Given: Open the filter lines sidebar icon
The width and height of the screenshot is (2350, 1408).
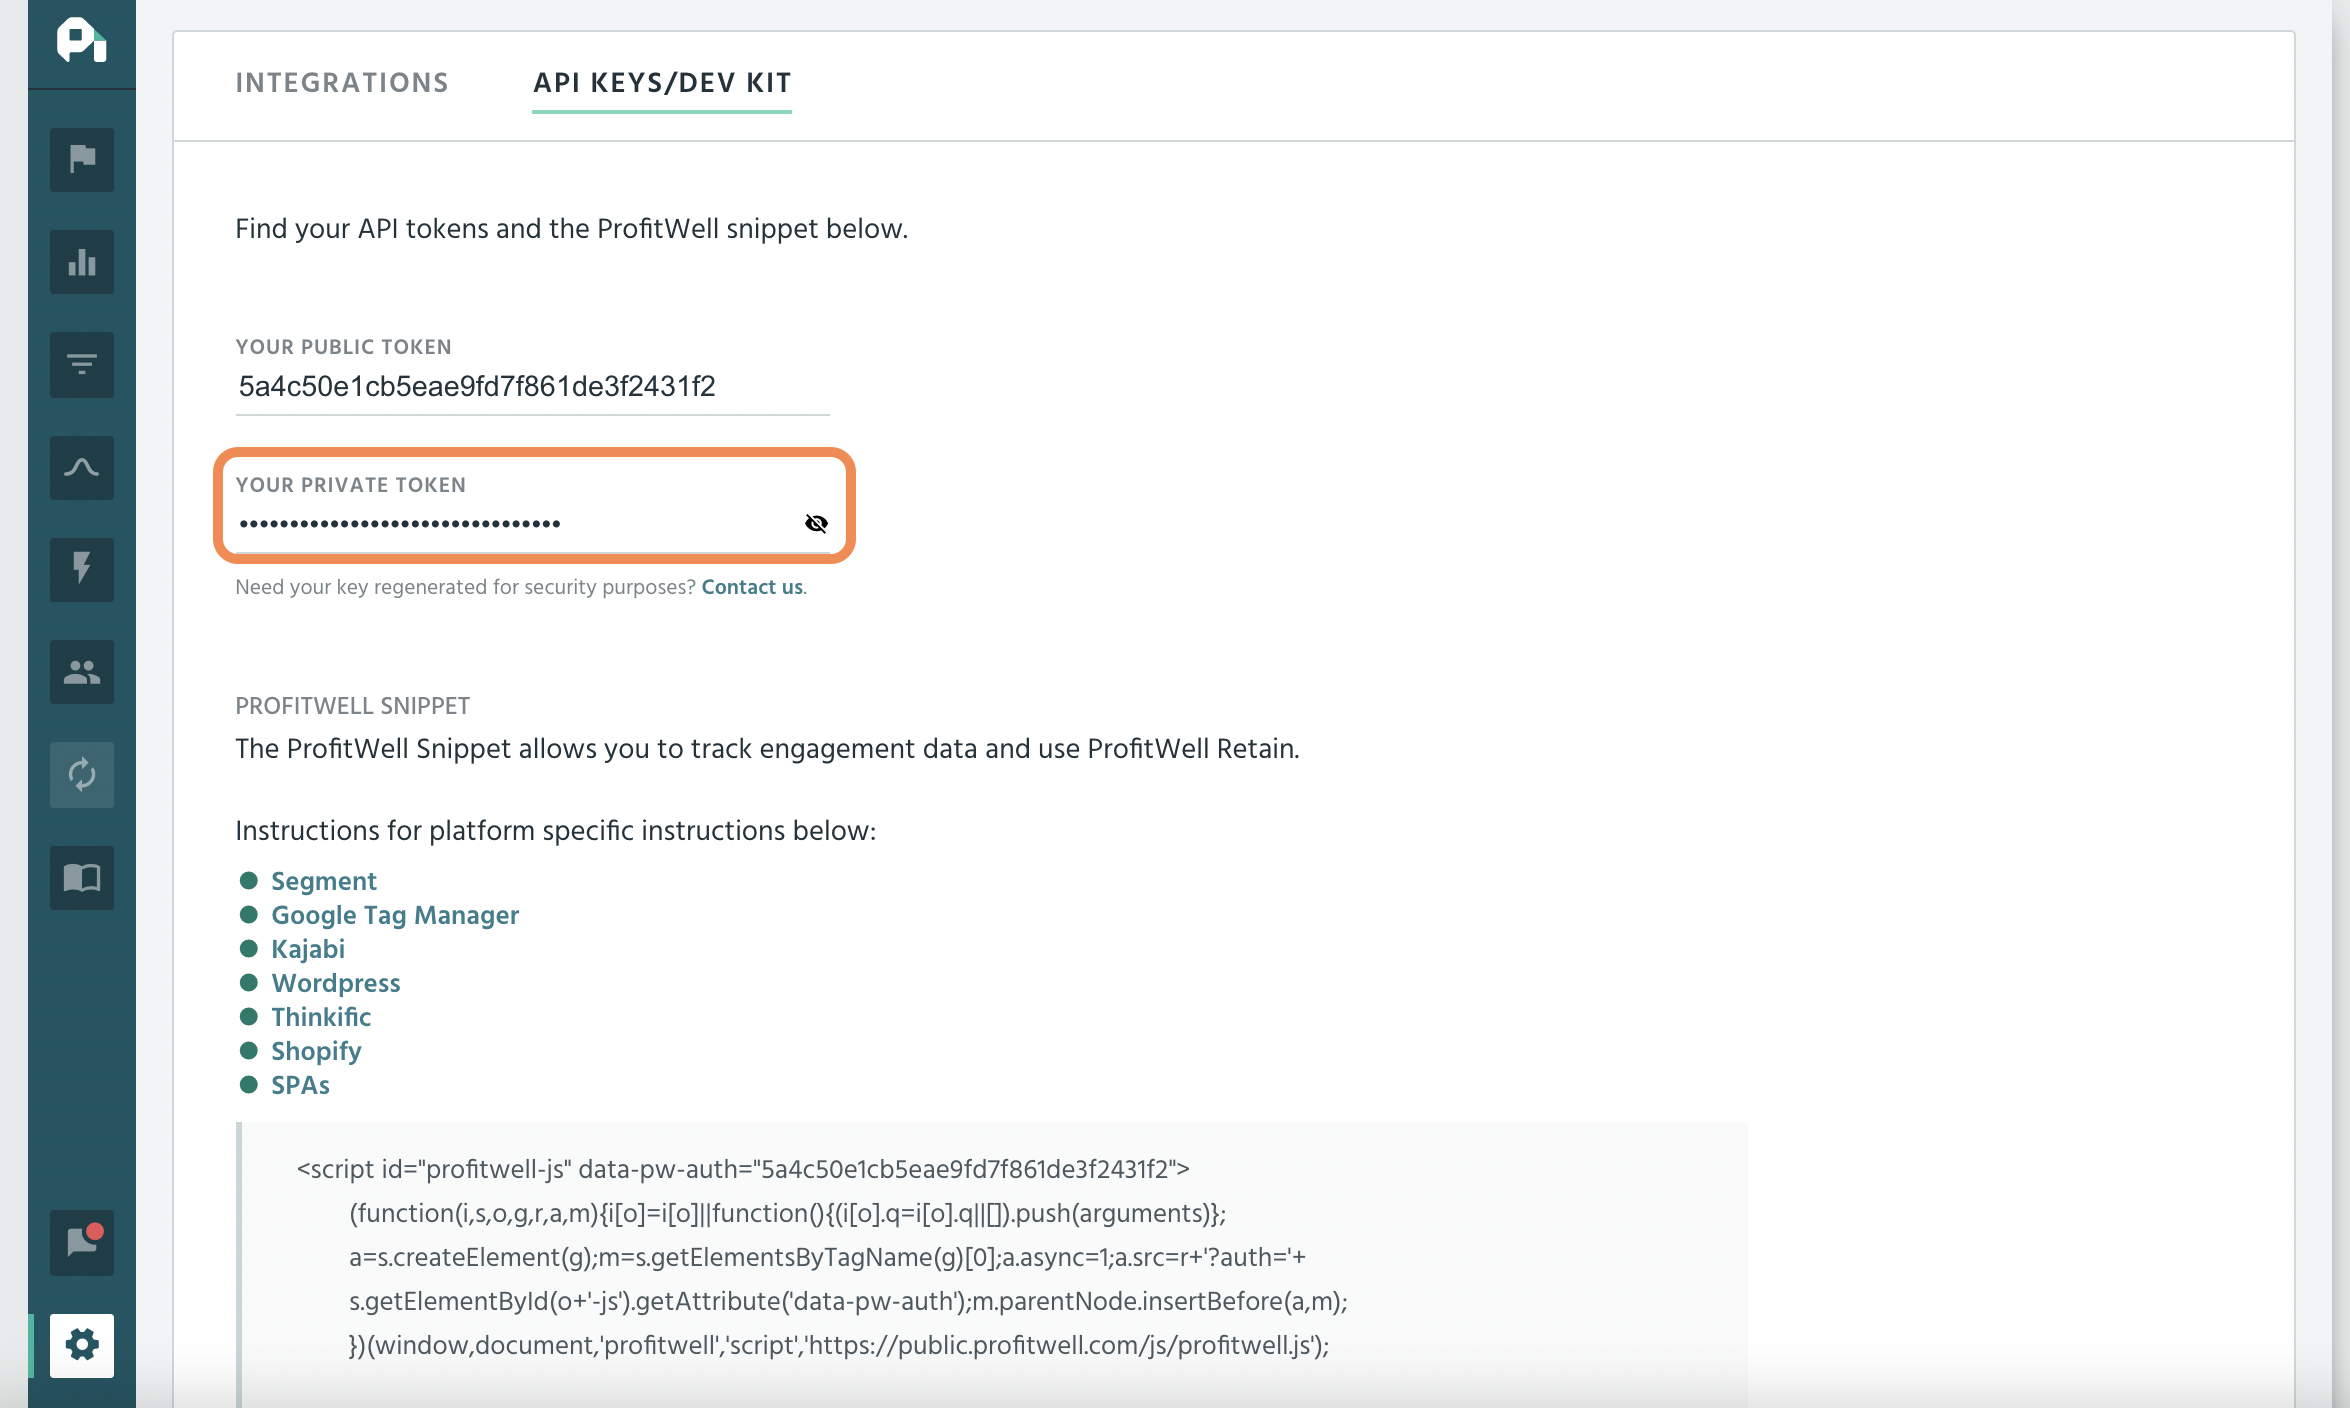Looking at the screenshot, I should click(82, 365).
